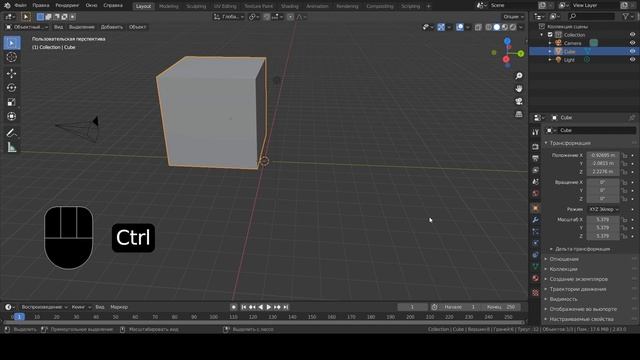Open the View Layer properties tab
The width and height of the screenshot is (640, 360).
pyautogui.click(x=536, y=170)
